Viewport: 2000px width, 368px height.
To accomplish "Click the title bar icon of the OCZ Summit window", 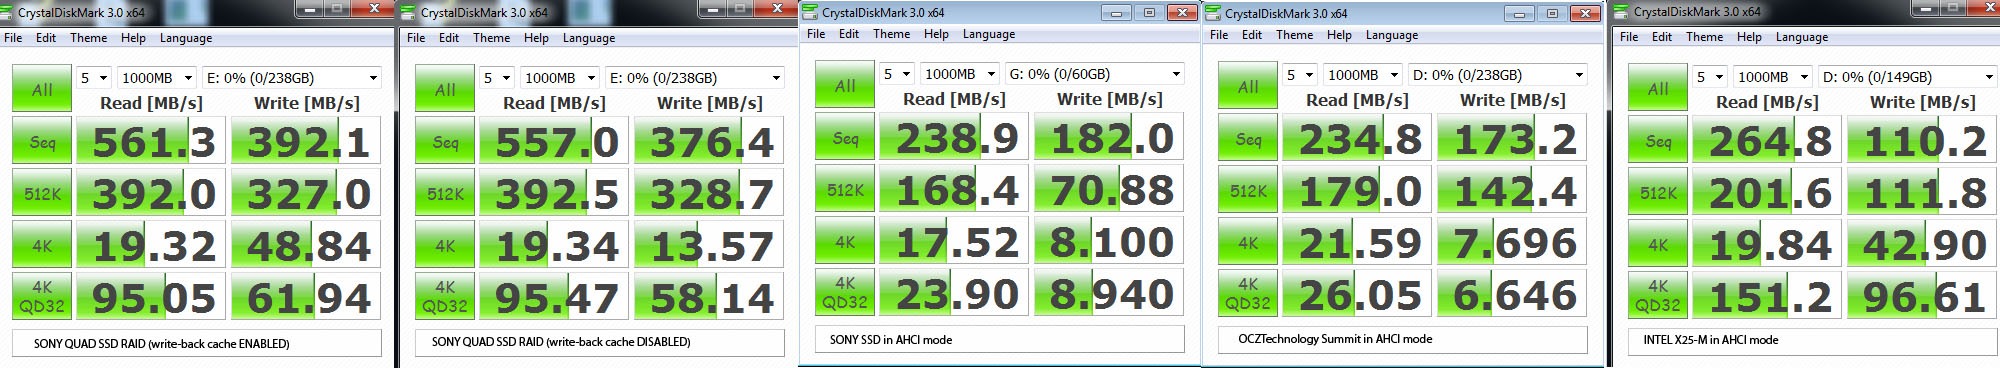I will tap(1214, 13).
